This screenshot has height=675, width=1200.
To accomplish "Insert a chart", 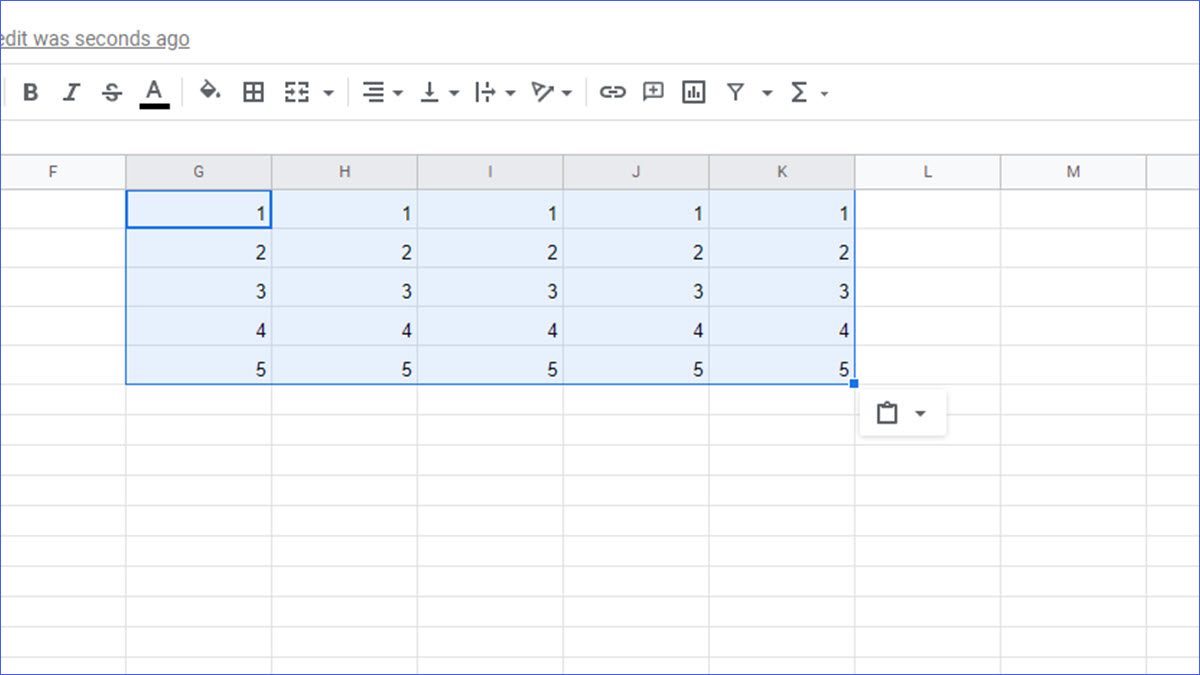I will pyautogui.click(x=693, y=93).
